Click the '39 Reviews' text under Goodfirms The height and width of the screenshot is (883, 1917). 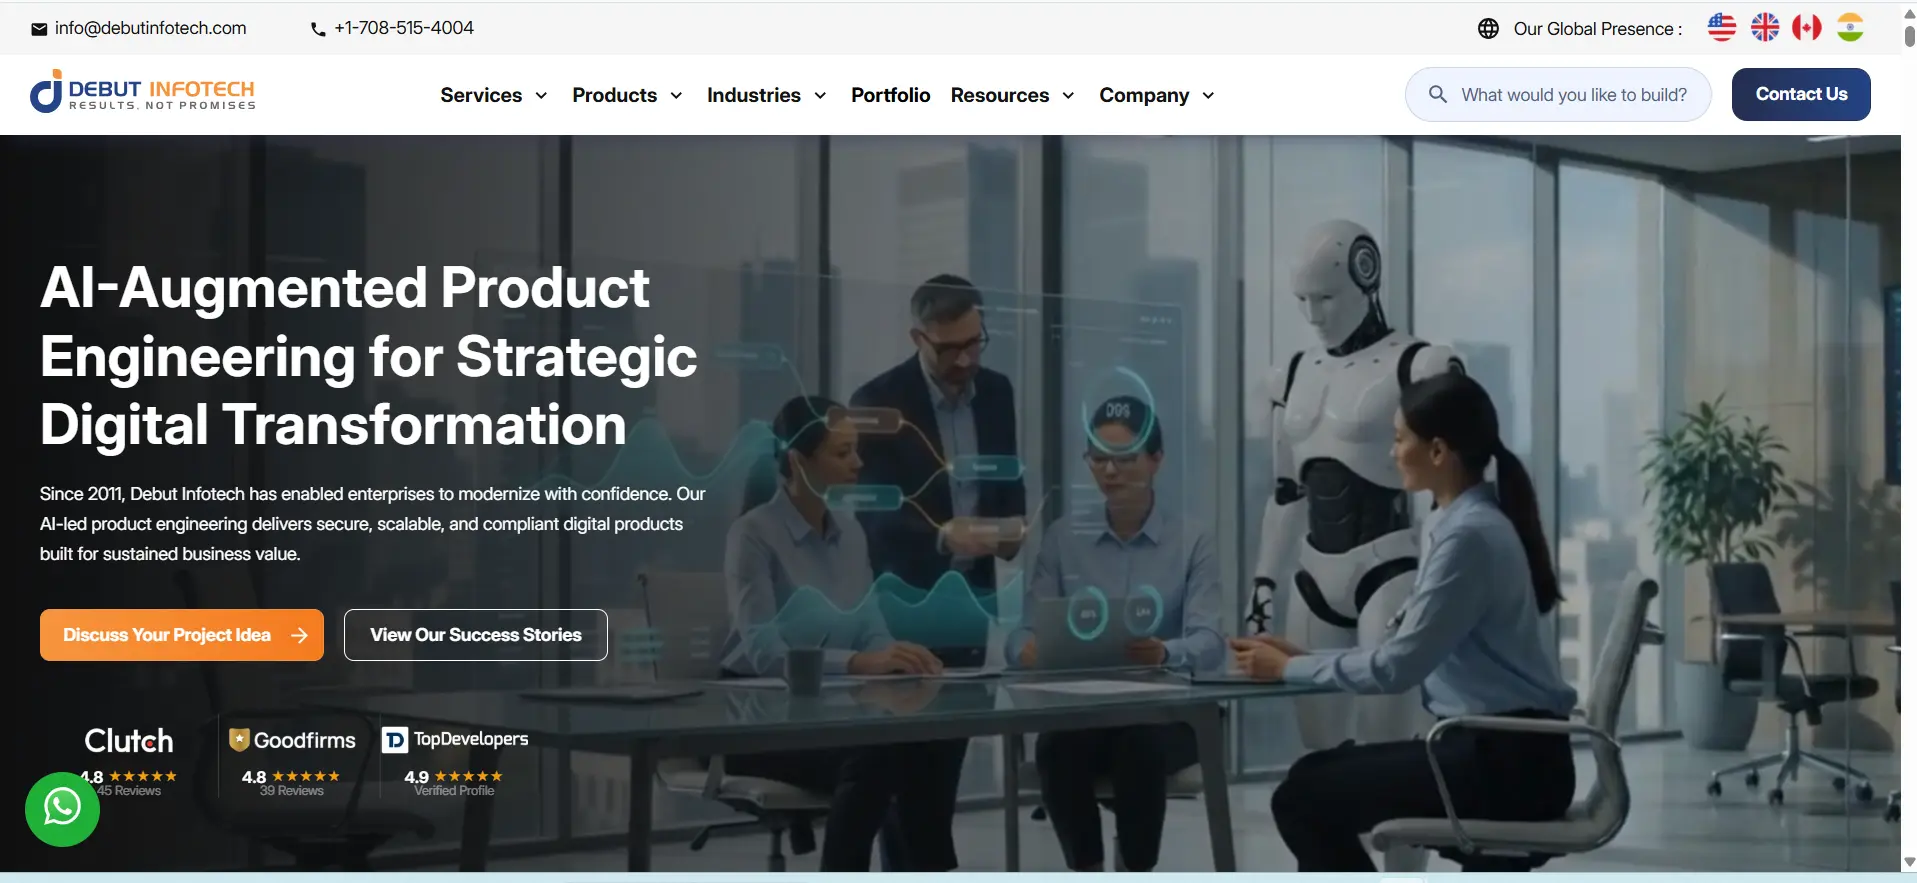[292, 791]
